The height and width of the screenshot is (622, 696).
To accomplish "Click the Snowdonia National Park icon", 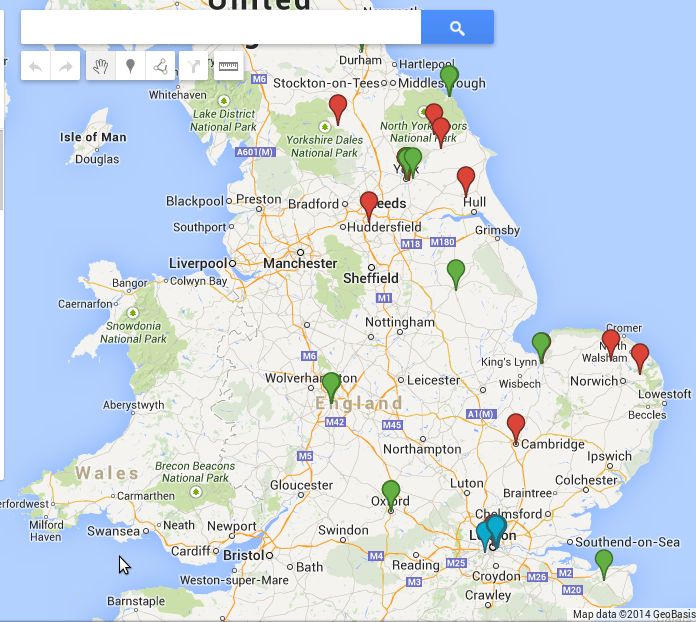I will pyautogui.click(x=133, y=313).
